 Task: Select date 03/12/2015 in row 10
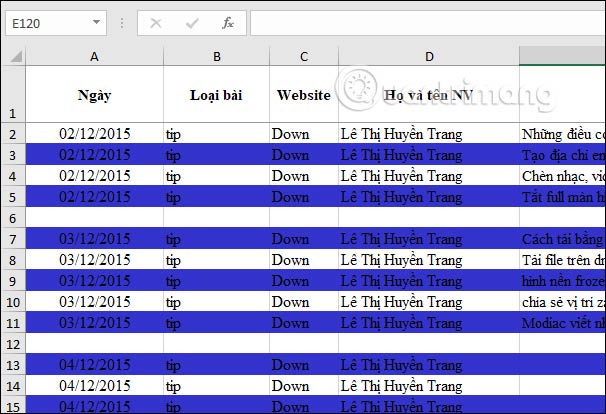pyautogui.click(x=94, y=301)
